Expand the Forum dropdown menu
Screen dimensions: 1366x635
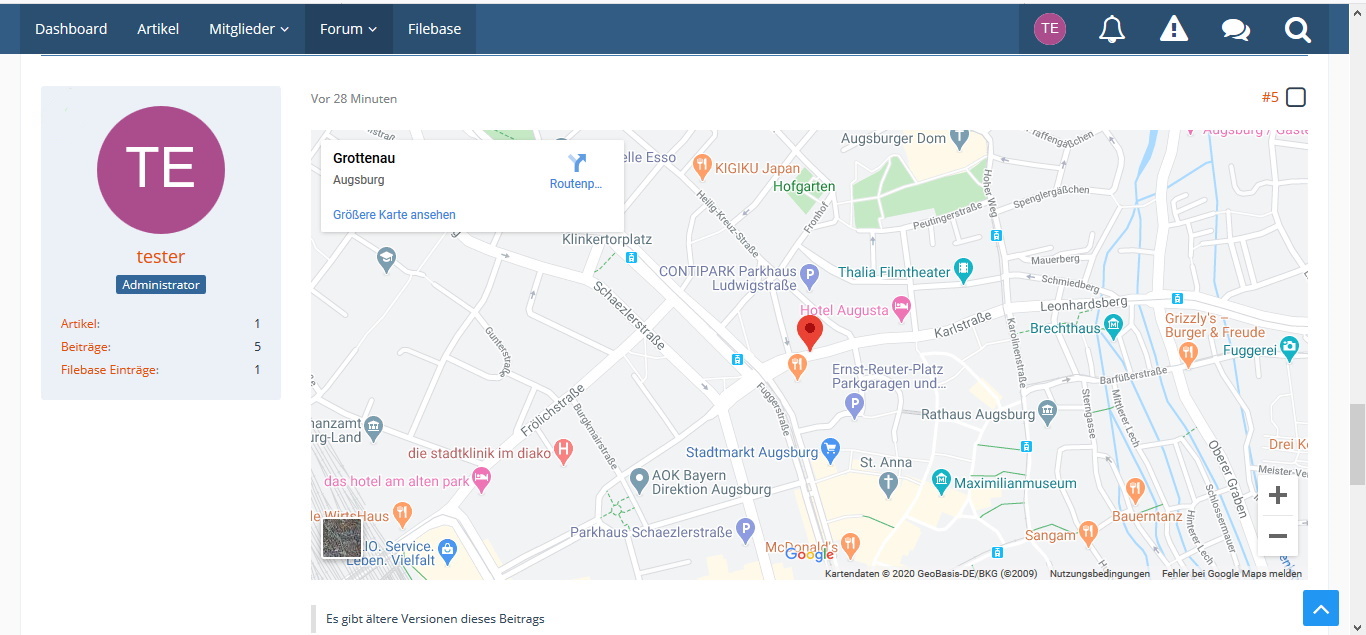(x=349, y=29)
